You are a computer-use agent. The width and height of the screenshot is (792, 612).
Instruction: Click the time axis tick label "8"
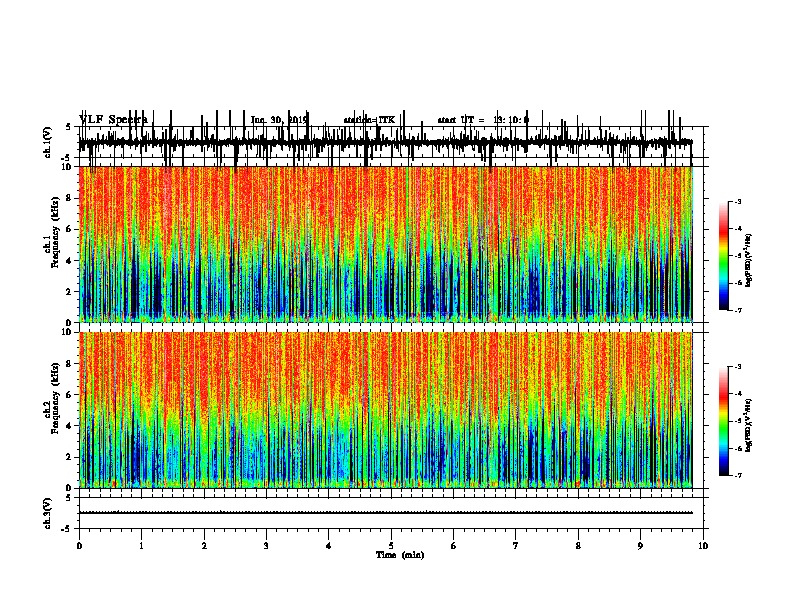point(578,546)
